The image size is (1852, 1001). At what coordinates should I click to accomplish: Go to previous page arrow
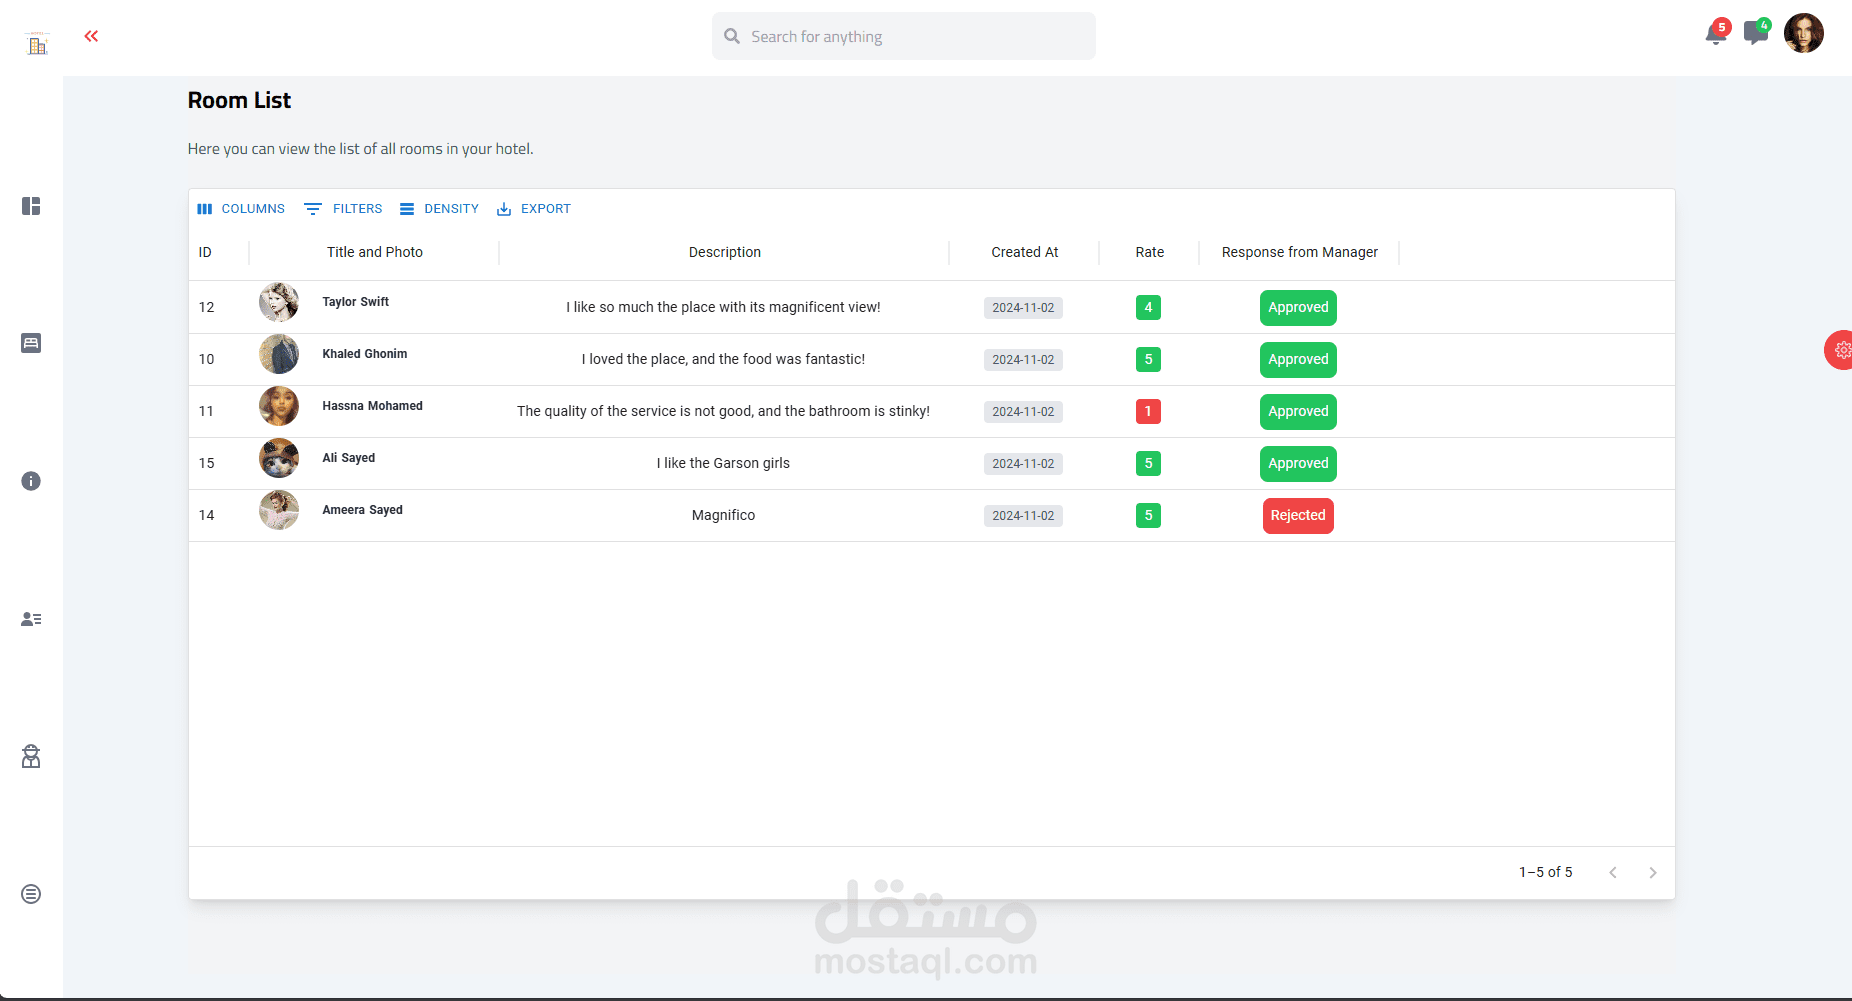[x=1612, y=873]
